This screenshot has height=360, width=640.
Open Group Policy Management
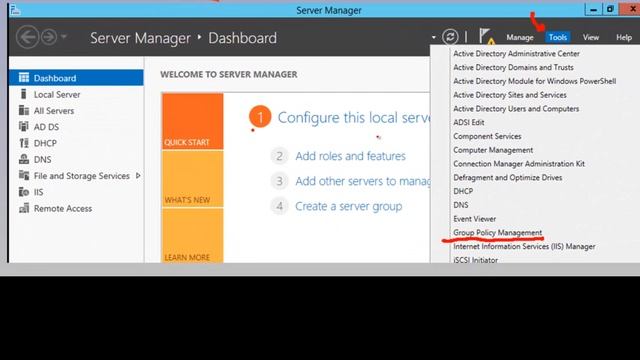point(498,233)
